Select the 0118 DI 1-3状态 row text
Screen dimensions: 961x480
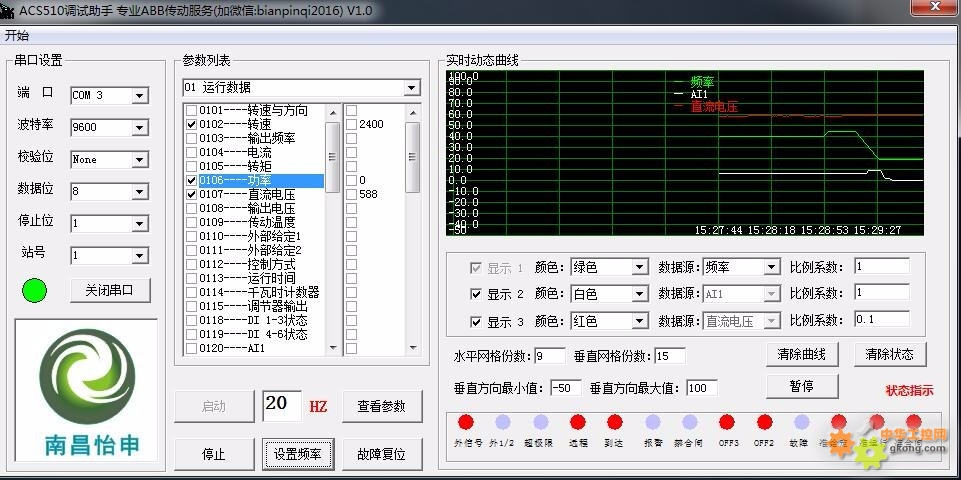tap(253, 320)
